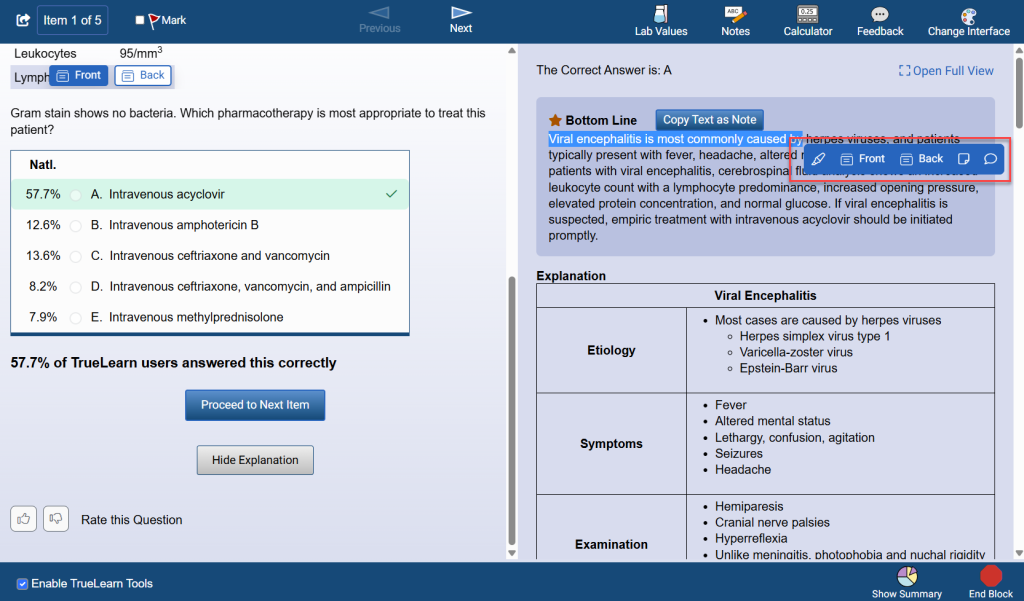Click Back button above the question text

pos(143,75)
